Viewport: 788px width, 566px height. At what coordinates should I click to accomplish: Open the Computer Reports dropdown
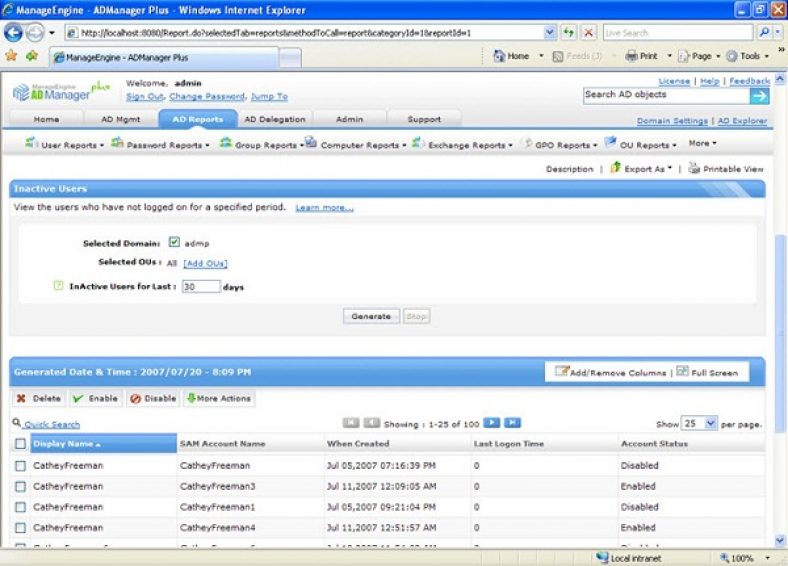click(356, 145)
